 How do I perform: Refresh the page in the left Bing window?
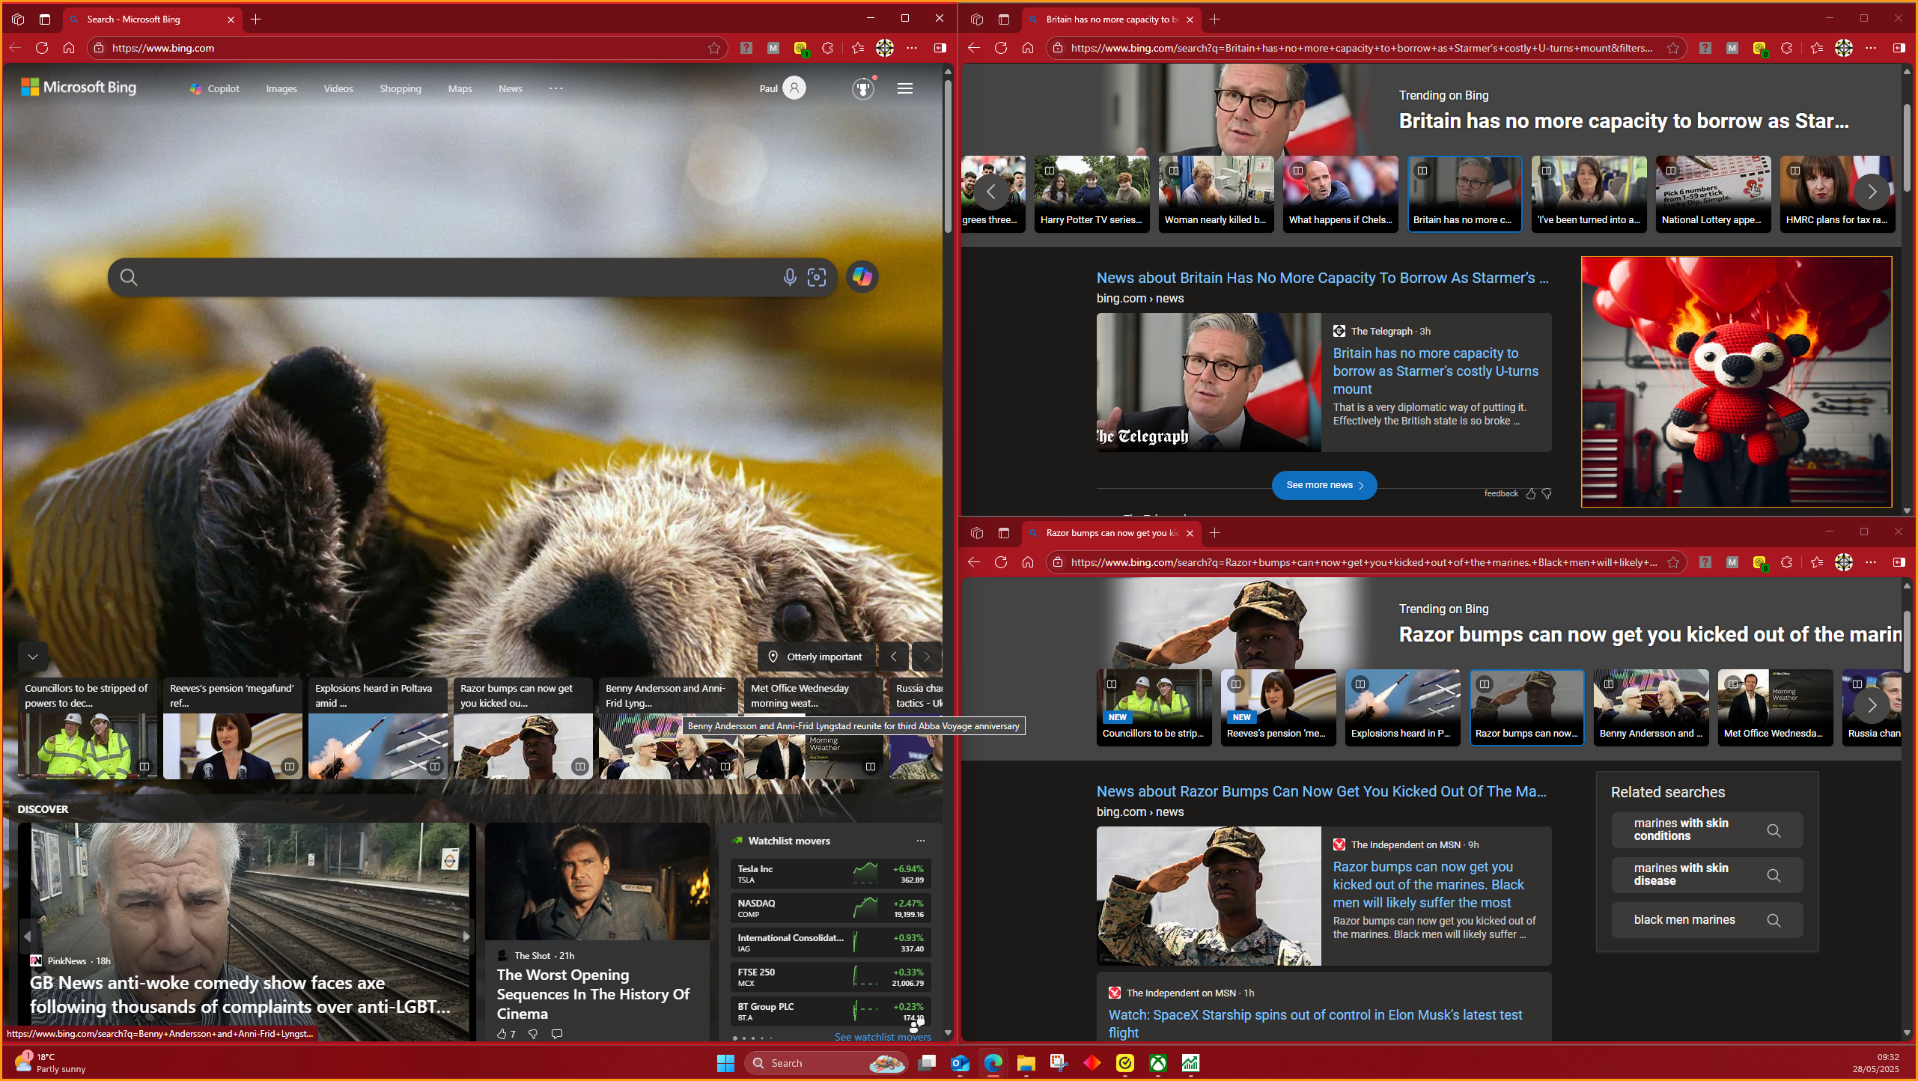coord(41,48)
